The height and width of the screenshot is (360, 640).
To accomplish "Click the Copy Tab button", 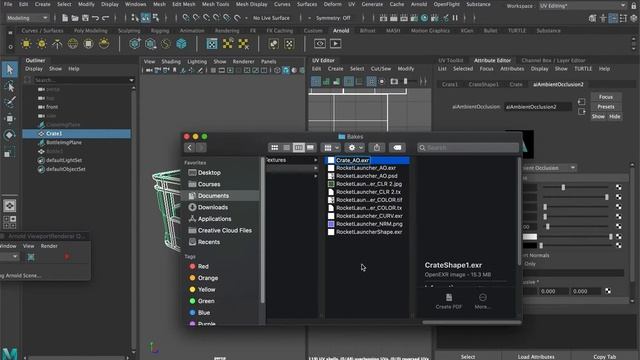I will click(x=604, y=356).
